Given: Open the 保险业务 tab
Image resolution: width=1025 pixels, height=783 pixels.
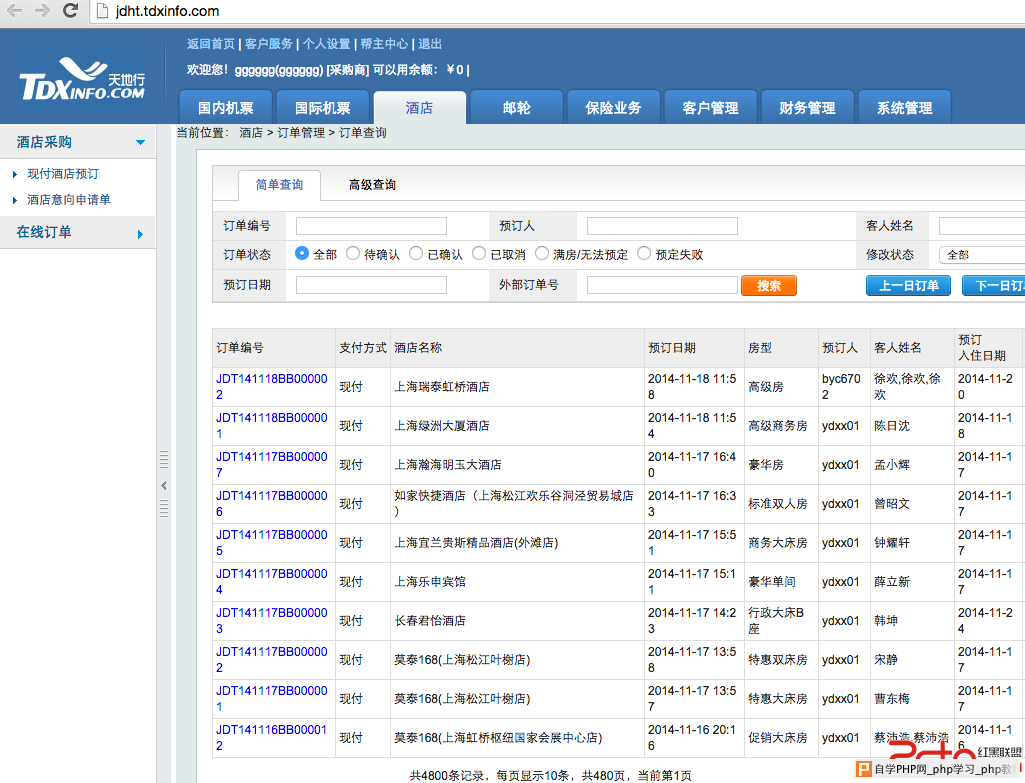Looking at the screenshot, I should point(613,108).
